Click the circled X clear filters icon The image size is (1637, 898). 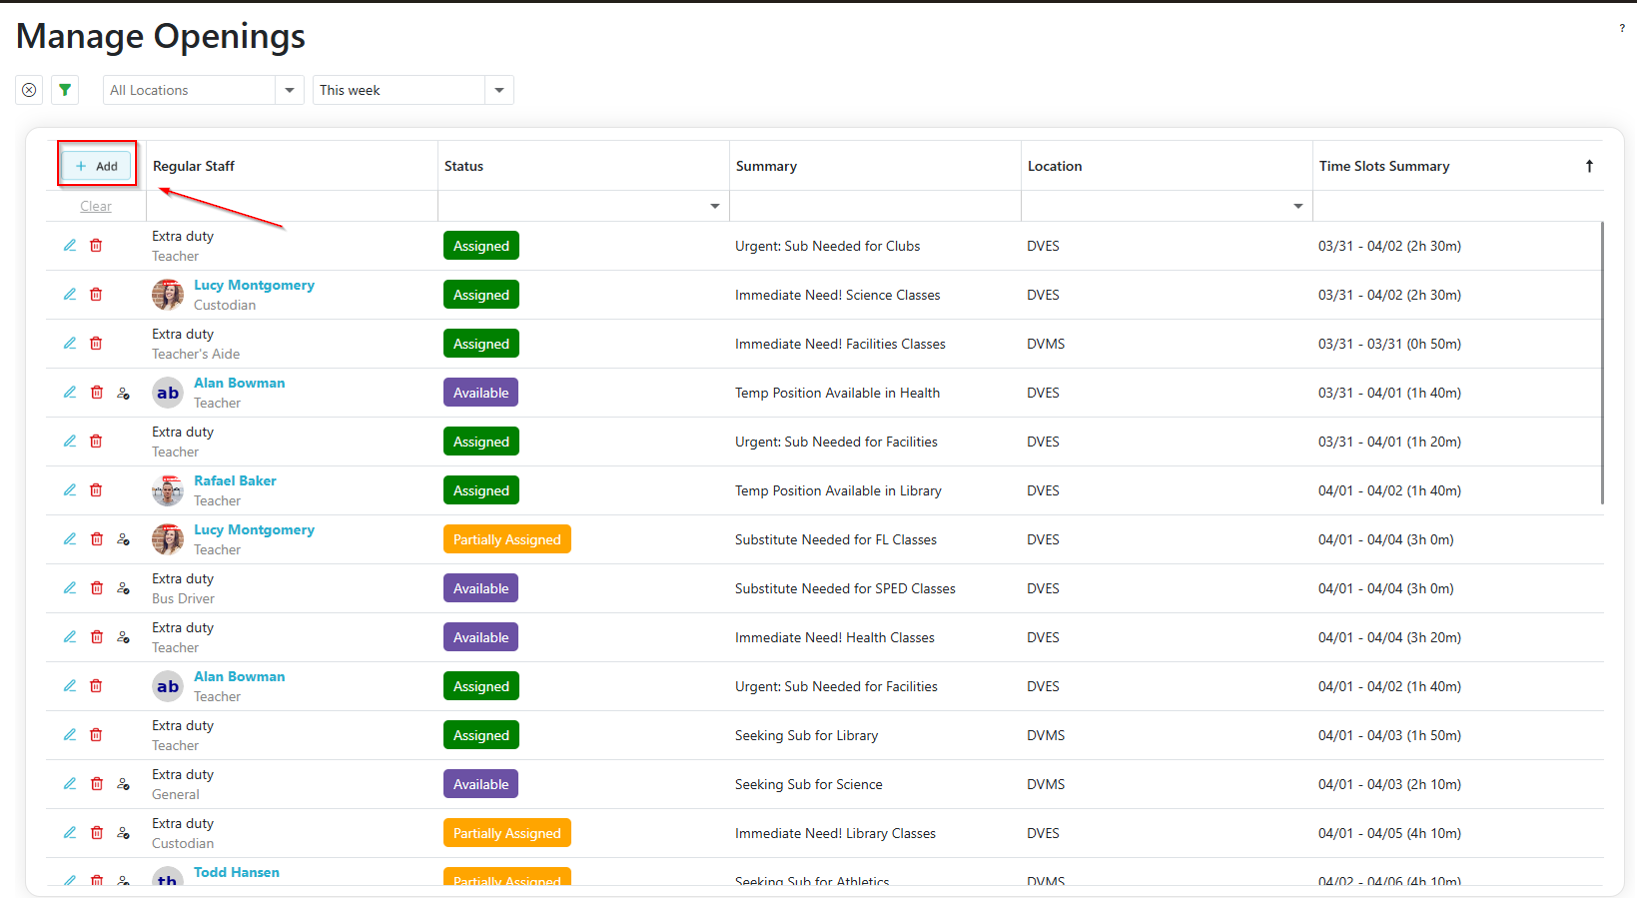point(29,90)
